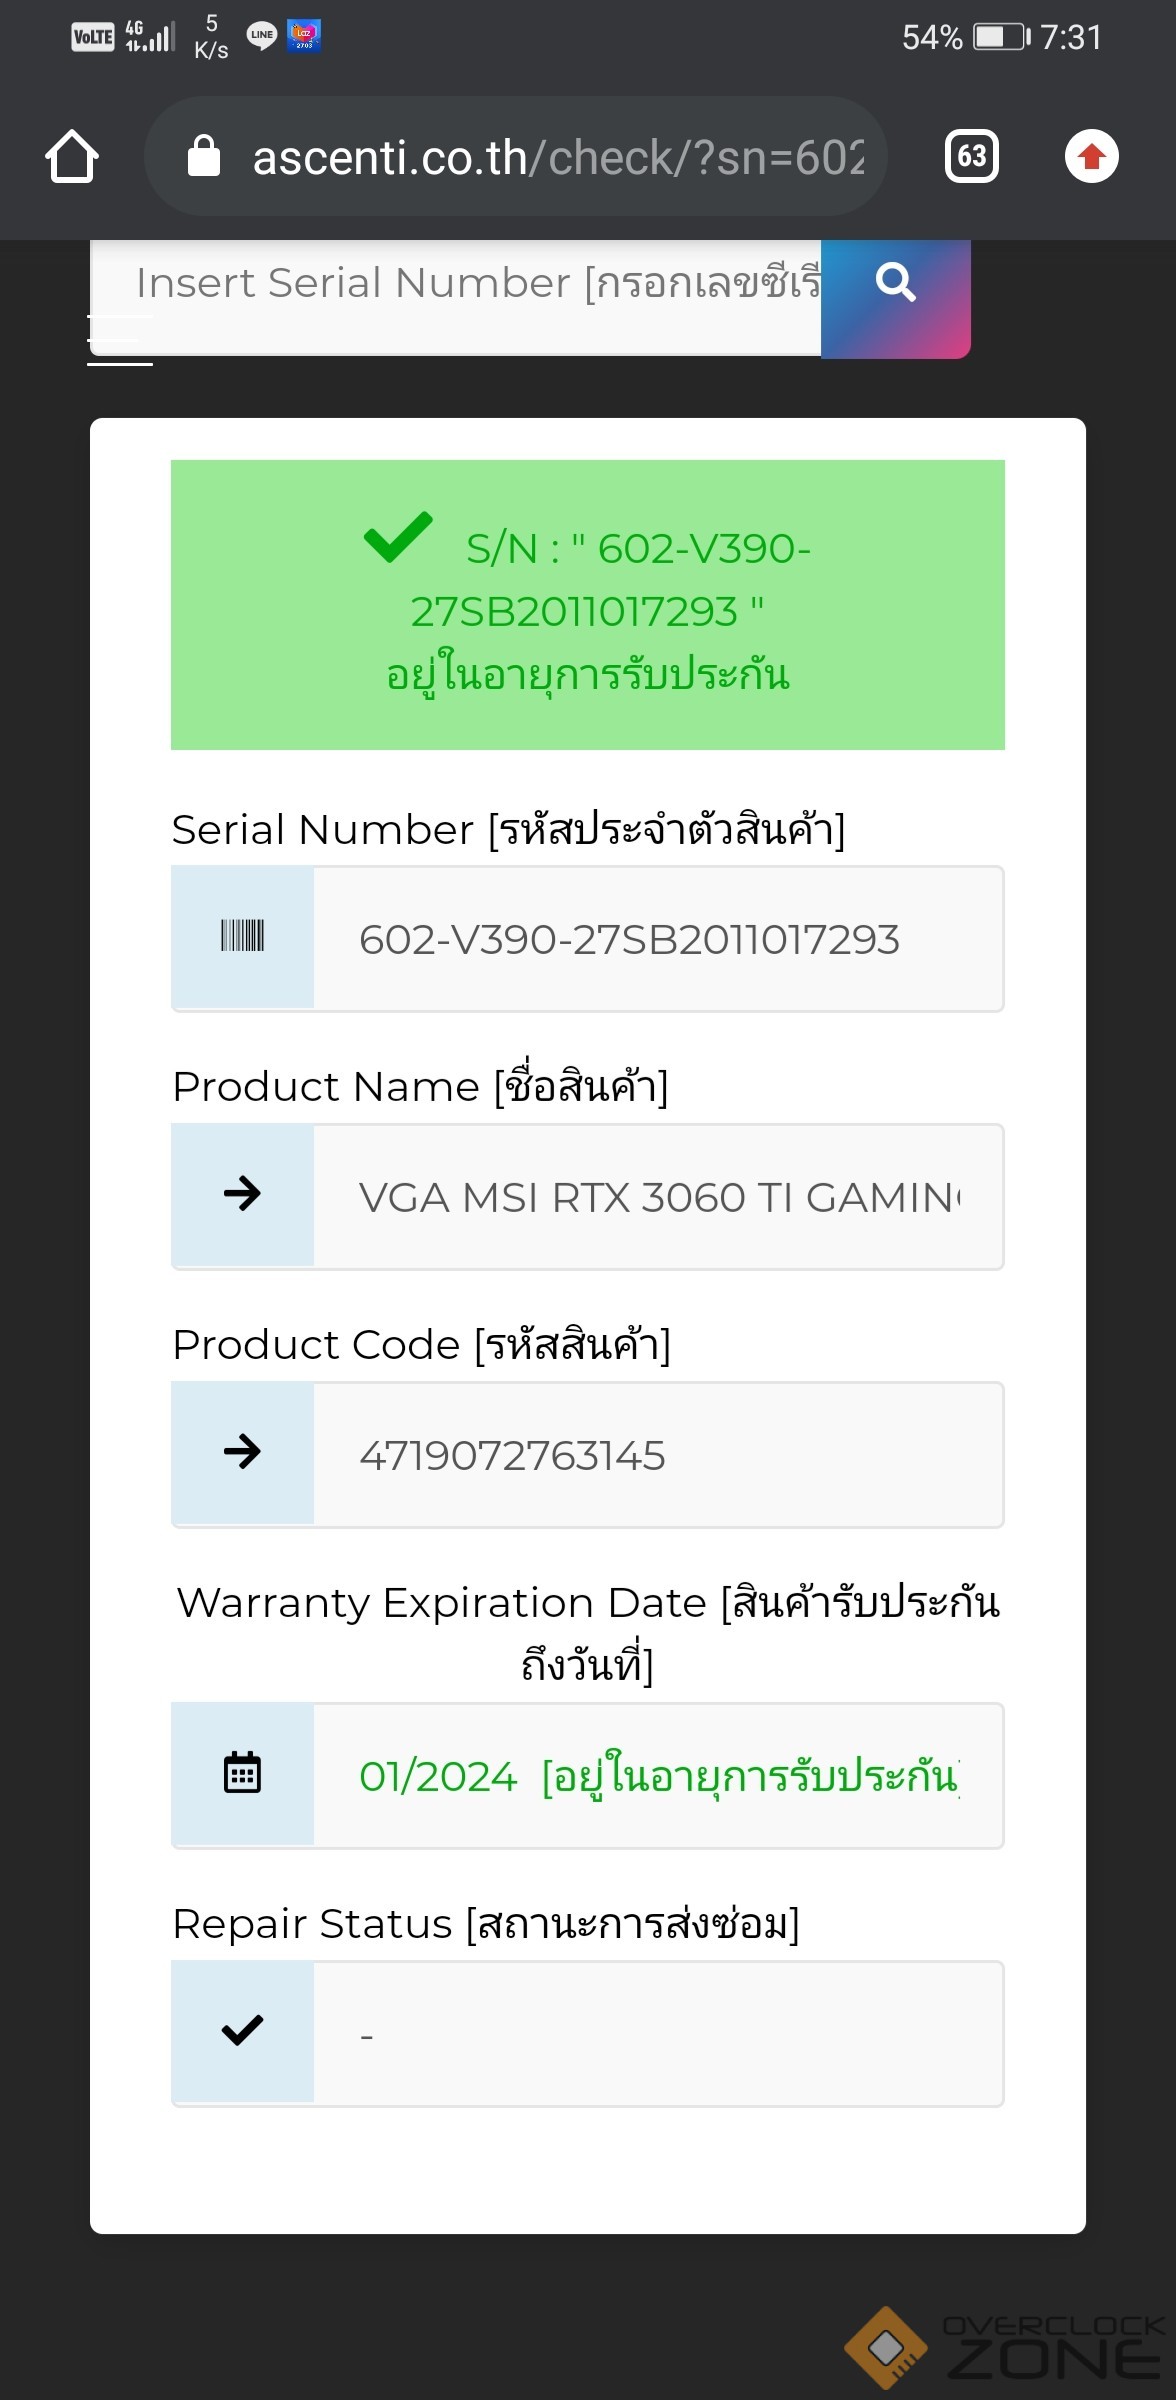Open the tab switcher showing 63 tabs

pyautogui.click(x=971, y=157)
